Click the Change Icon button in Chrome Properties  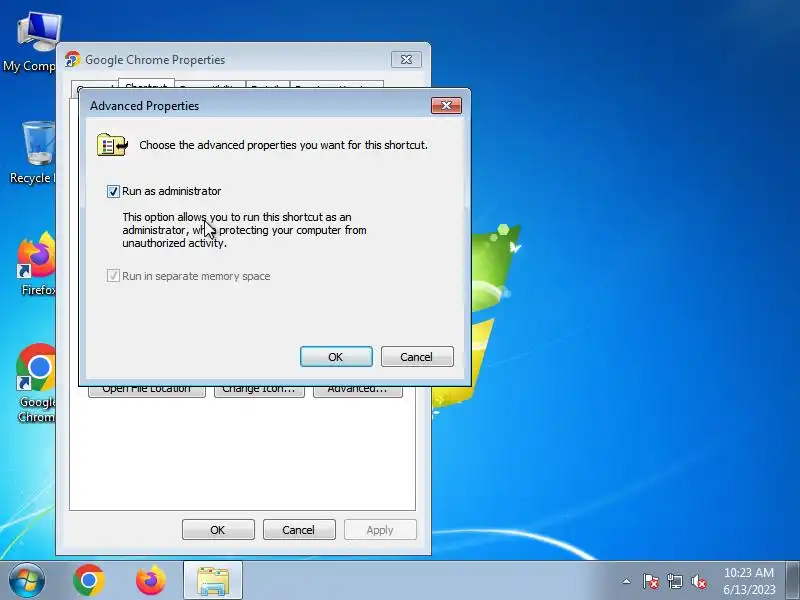[x=259, y=391]
